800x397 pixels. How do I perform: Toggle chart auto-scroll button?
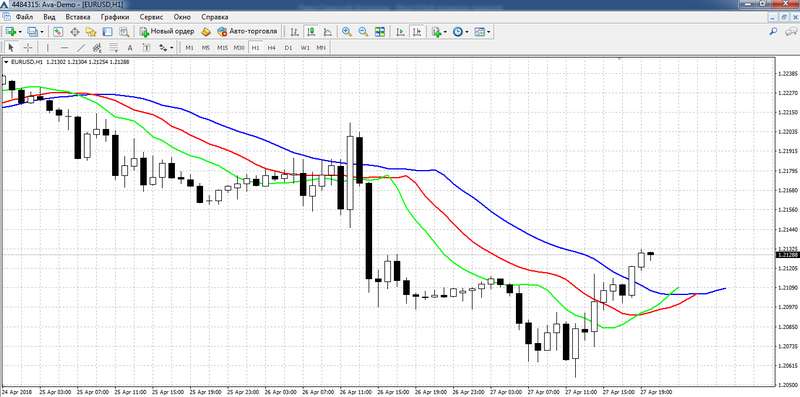[x=401, y=32]
